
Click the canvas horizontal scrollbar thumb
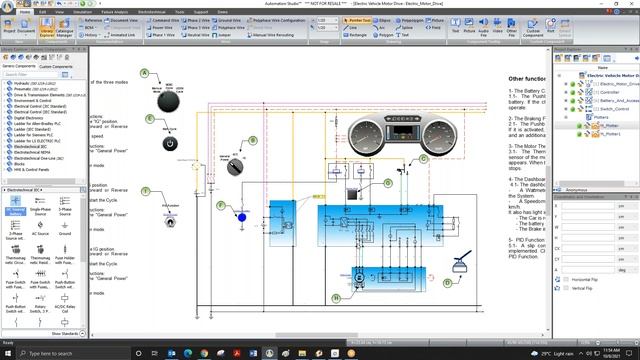(x=316, y=335)
